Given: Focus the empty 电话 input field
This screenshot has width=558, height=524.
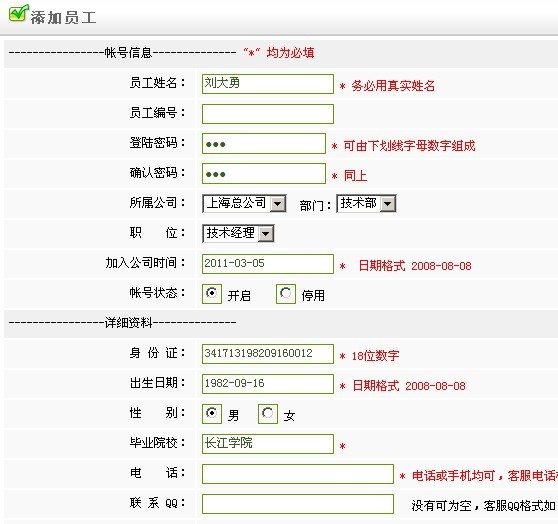Looking at the screenshot, I should 298,474.
